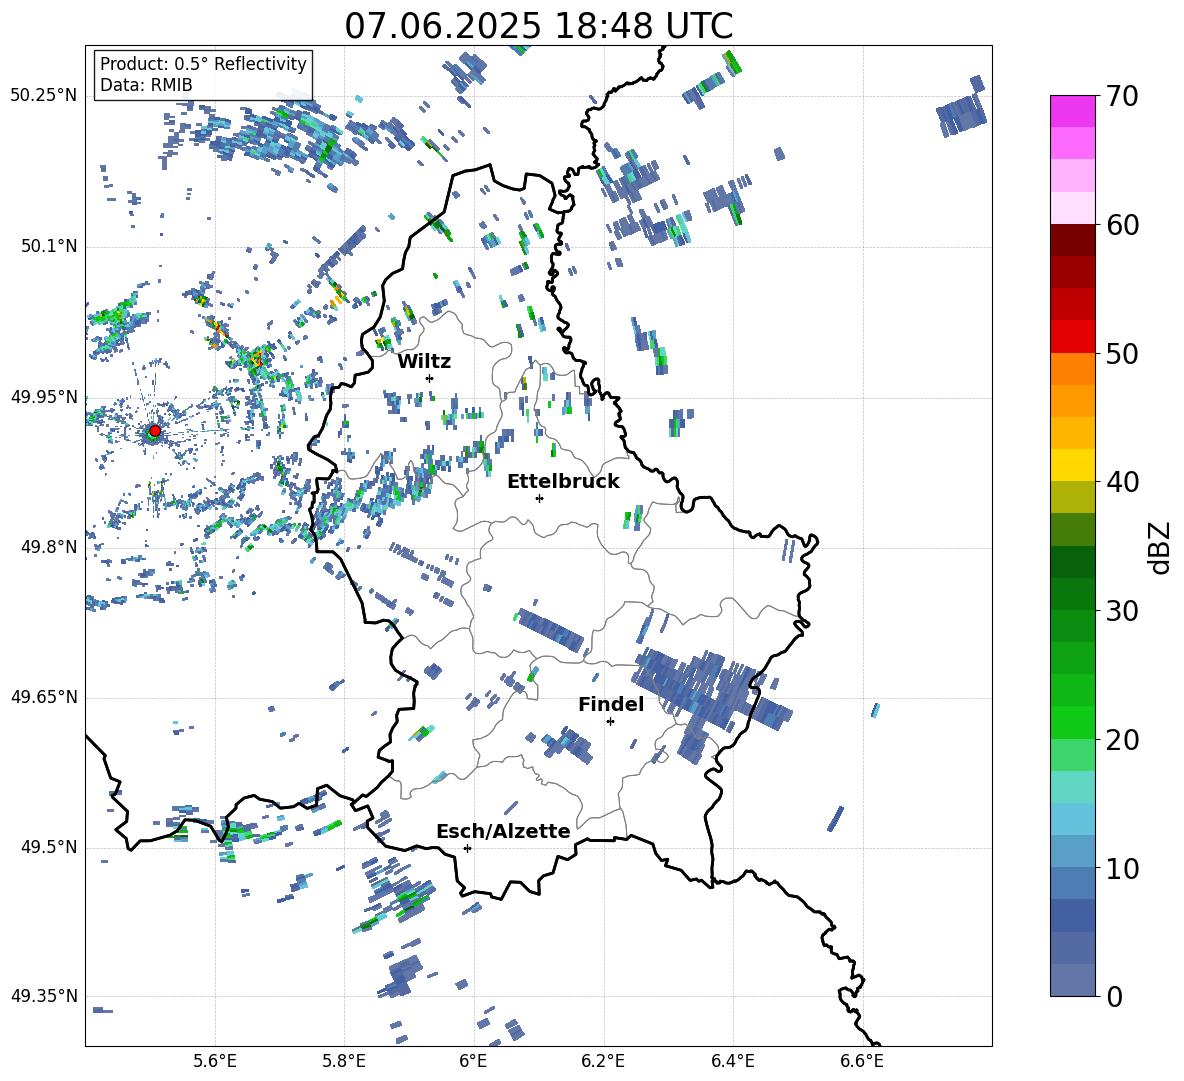Click the dBZ colorbar axis label
The width and height of the screenshot is (1184, 1081).
click(1161, 547)
